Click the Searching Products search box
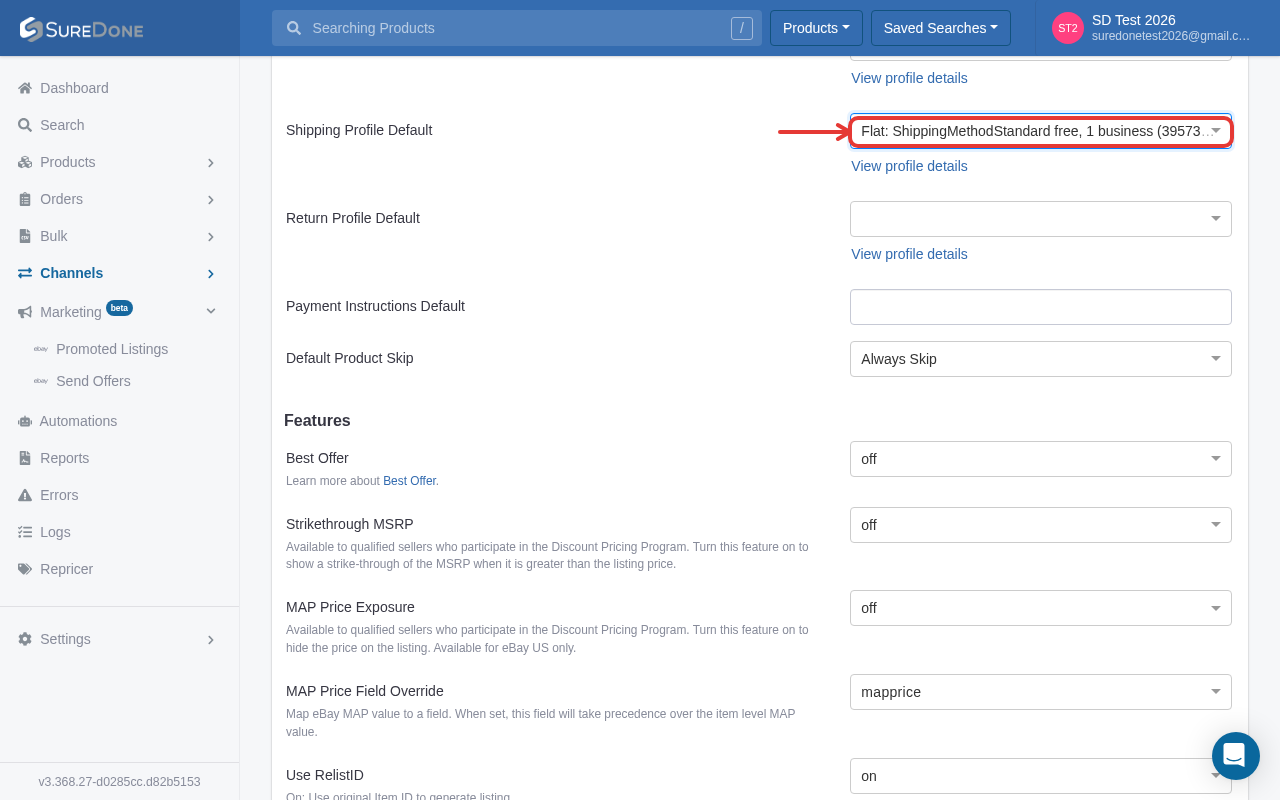 click(x=517, y=28)
